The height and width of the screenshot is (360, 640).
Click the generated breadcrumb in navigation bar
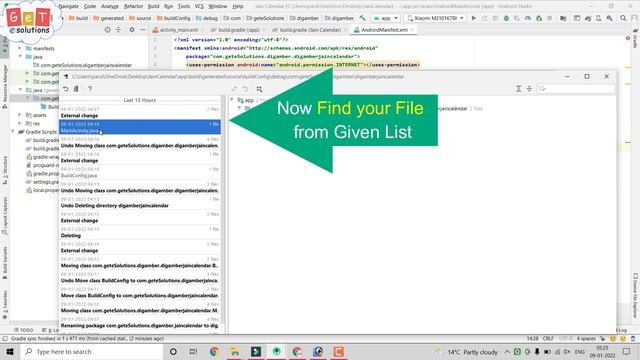109,18
